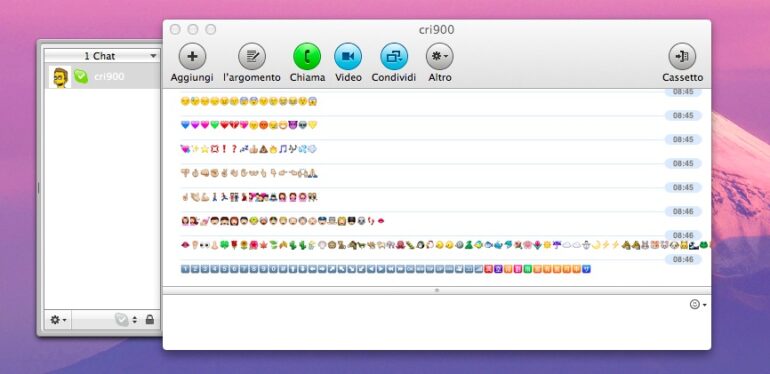Screen dimensions: 770x374
Task: Click the splitter handle above the message field
Action: tap(437, 291)
